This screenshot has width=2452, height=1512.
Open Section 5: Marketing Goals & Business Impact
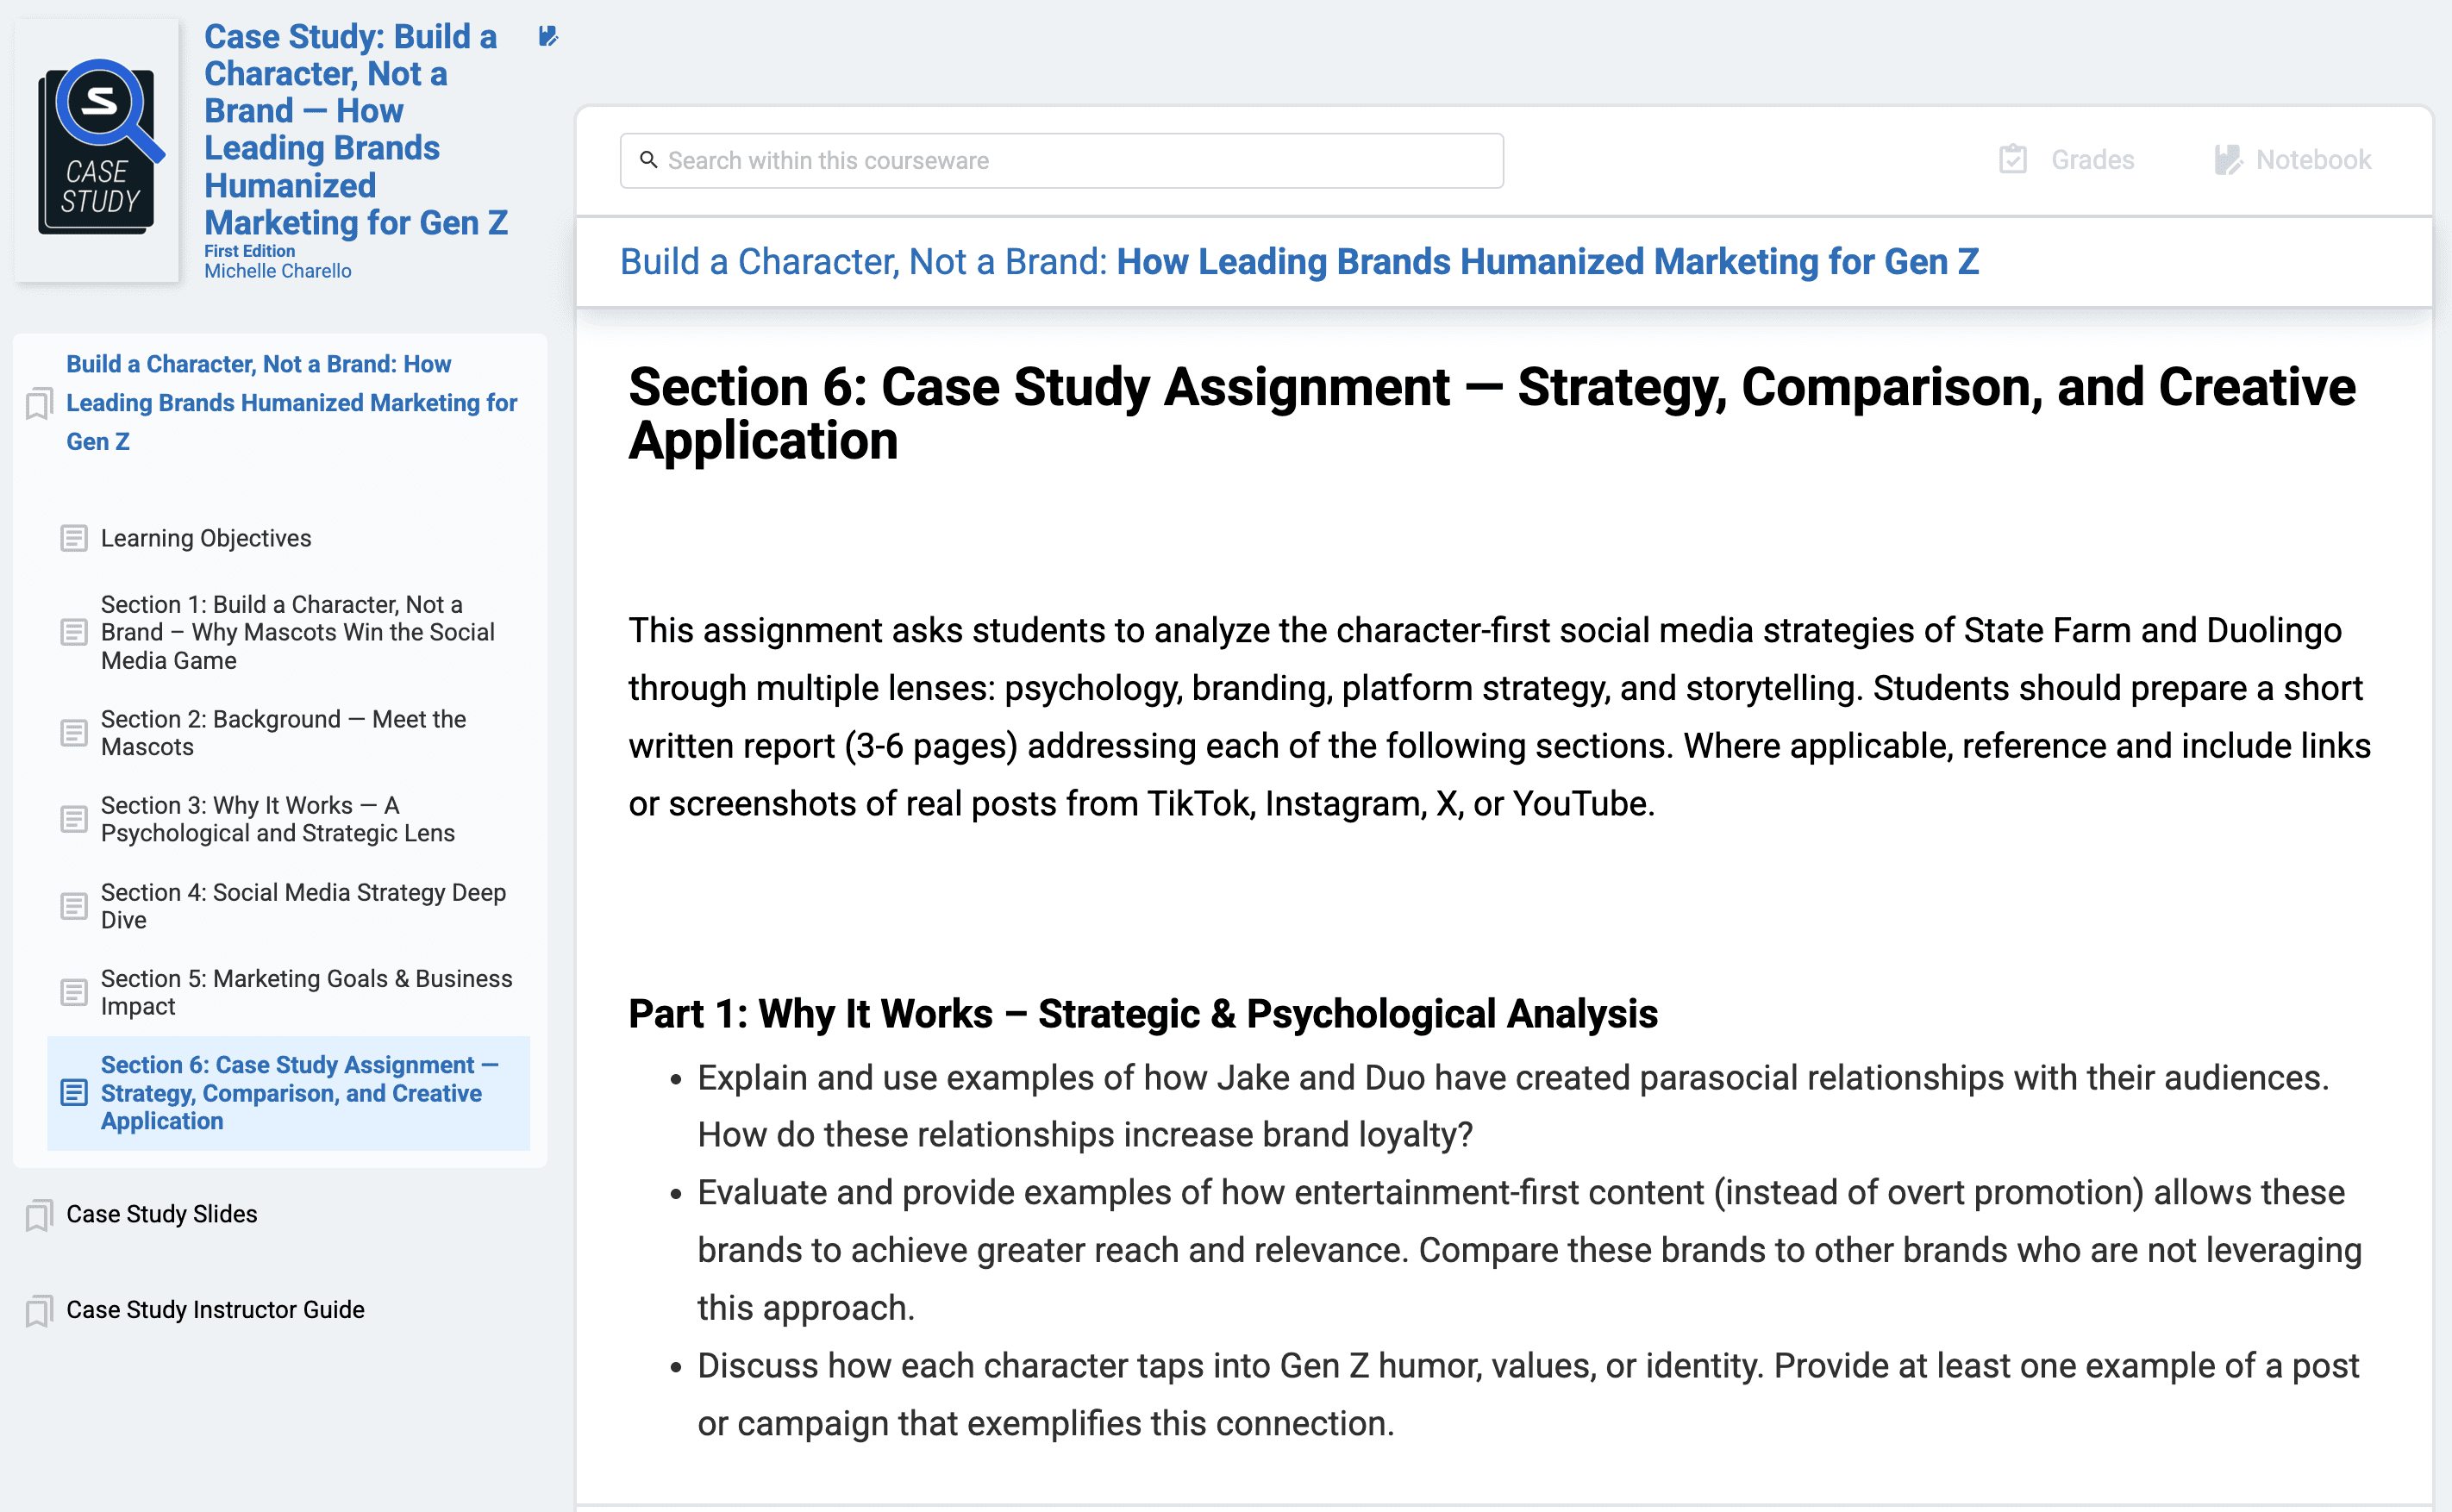pyautogui.click(x=306, y=993)
